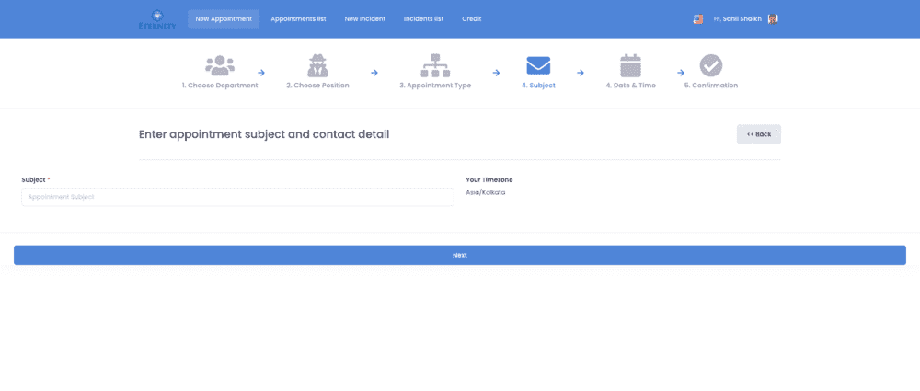
Task: Select the Choose Position step icon
Action: coord(317,65)
